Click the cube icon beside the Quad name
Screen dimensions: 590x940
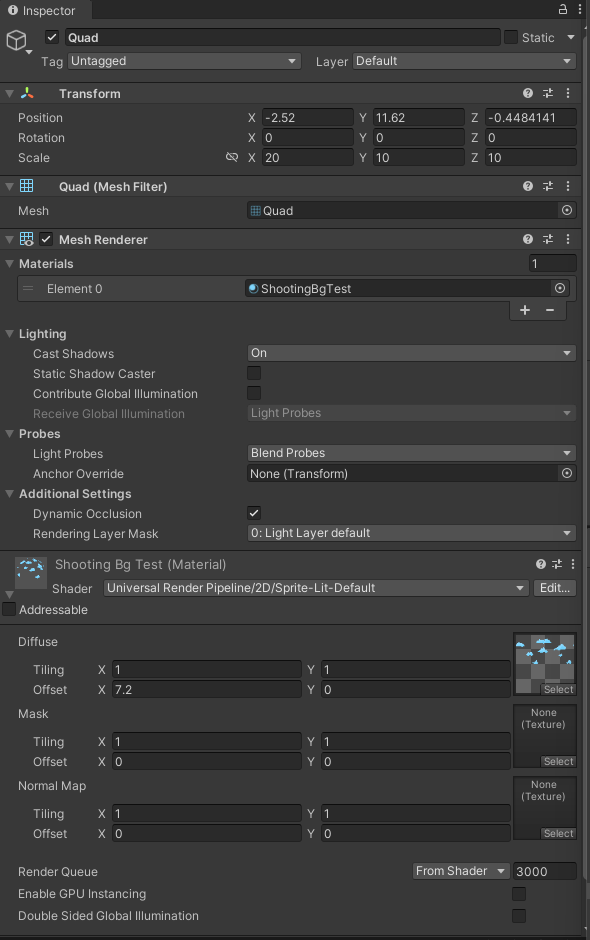pos(15,37)
